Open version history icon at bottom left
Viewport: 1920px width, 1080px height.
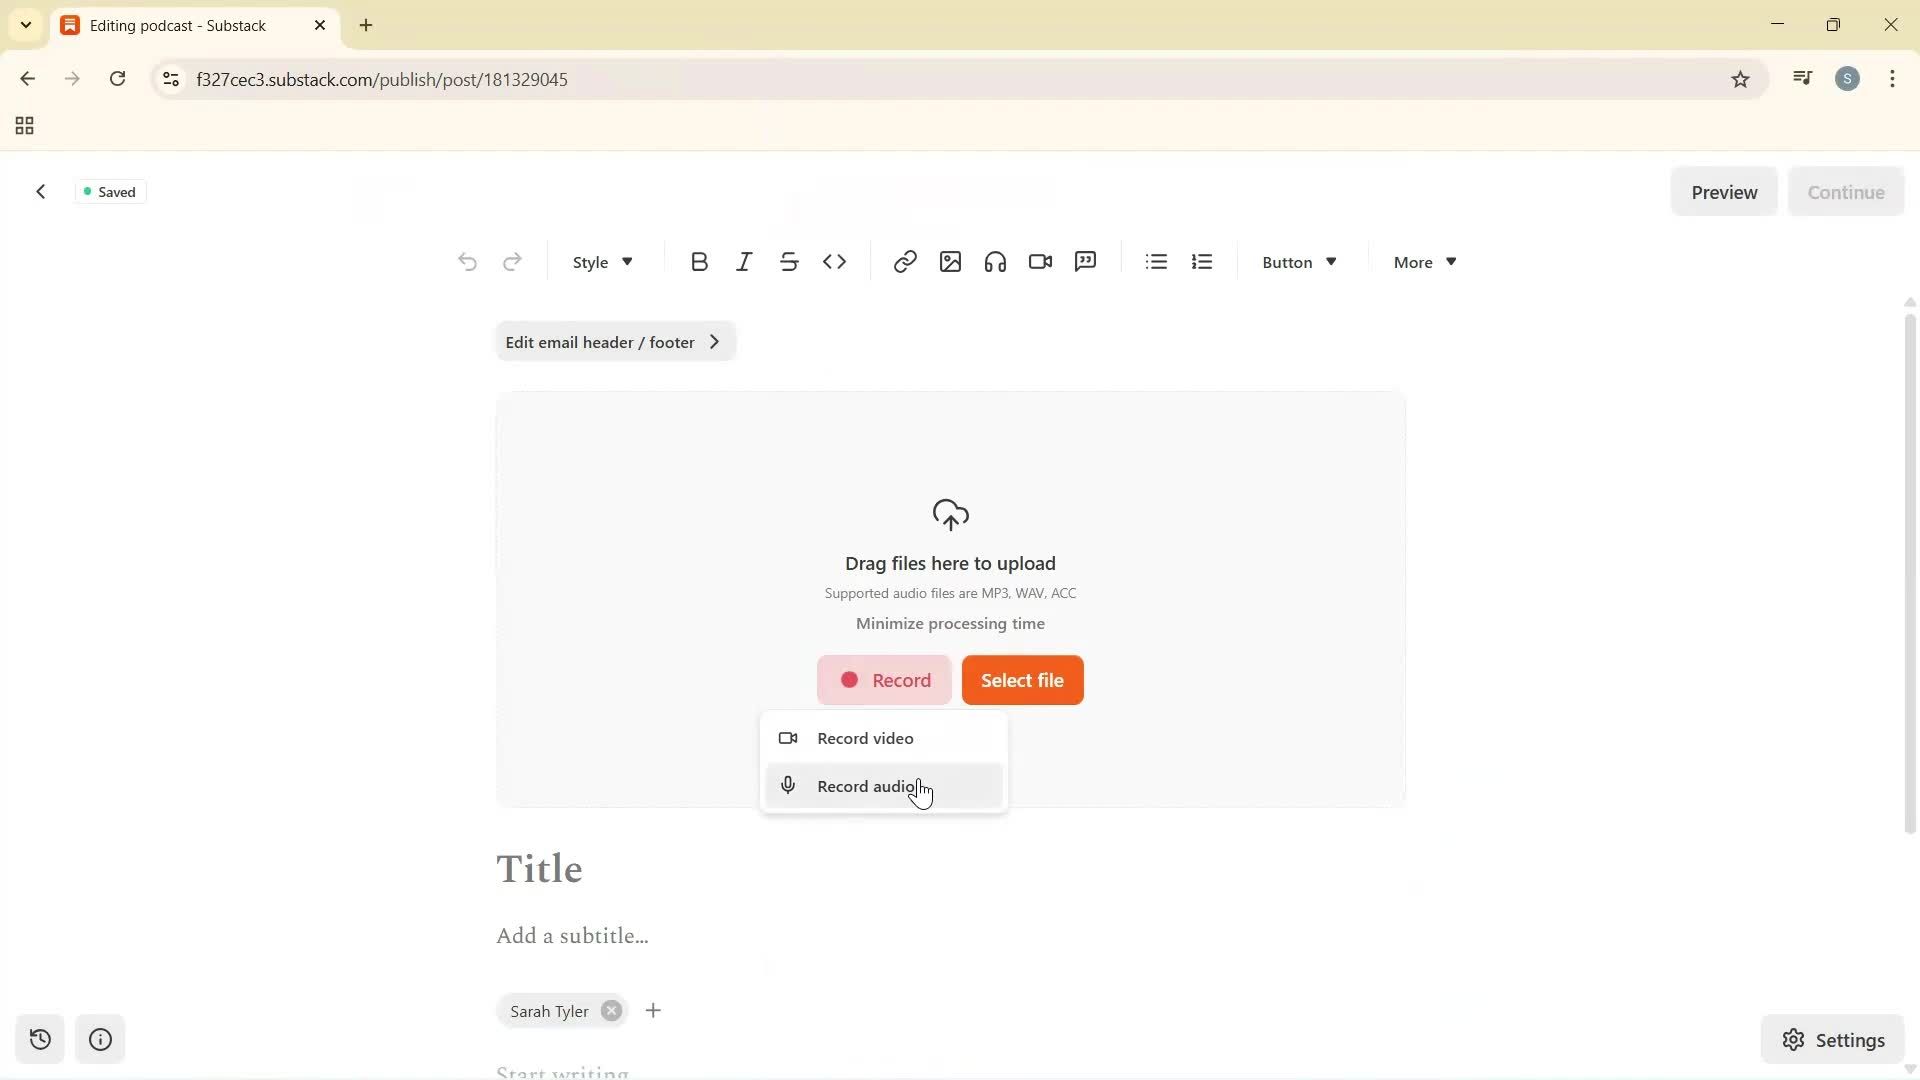coord(40,1039)
